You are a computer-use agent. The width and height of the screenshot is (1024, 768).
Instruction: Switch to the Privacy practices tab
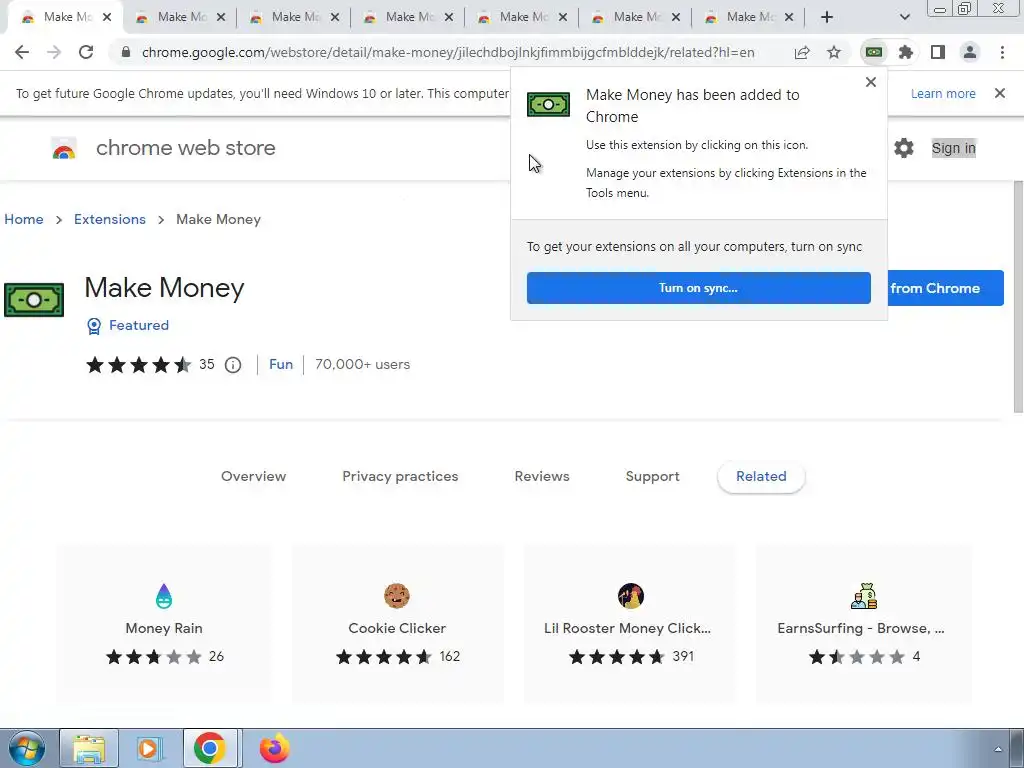(400, 477)
